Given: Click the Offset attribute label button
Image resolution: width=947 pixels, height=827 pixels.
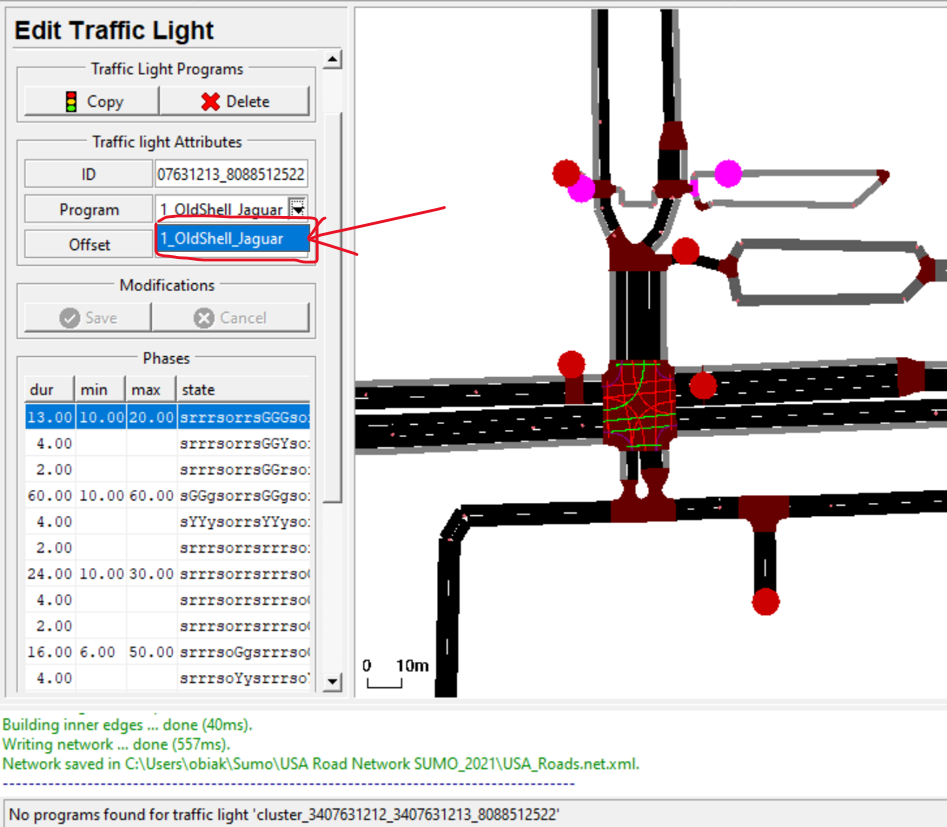Looking at the screenshot, I should [89, 244].
